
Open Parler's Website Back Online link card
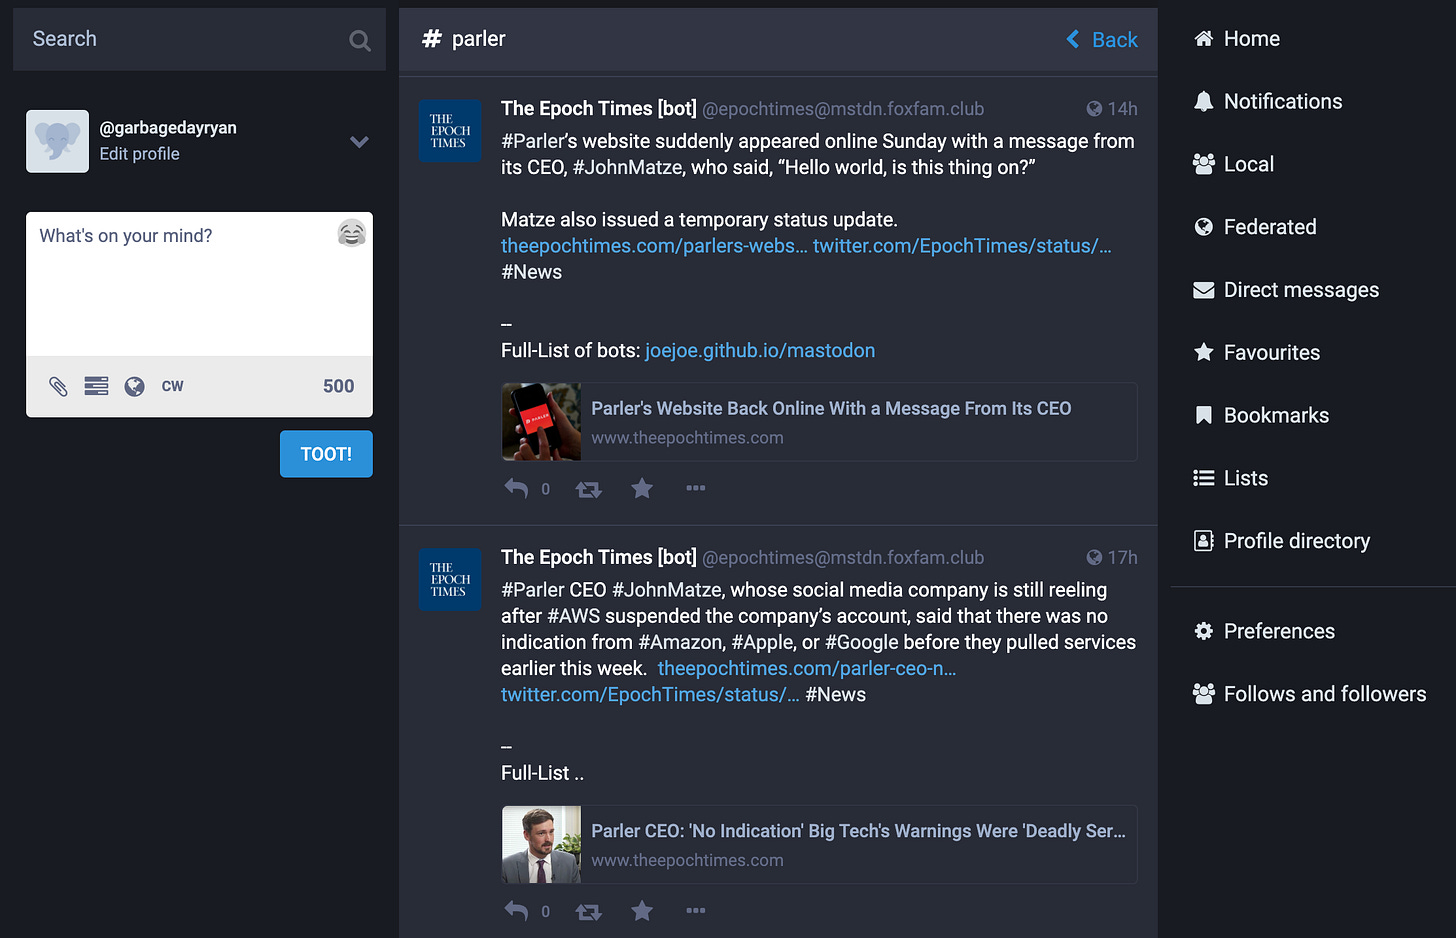tap(819, 422)
